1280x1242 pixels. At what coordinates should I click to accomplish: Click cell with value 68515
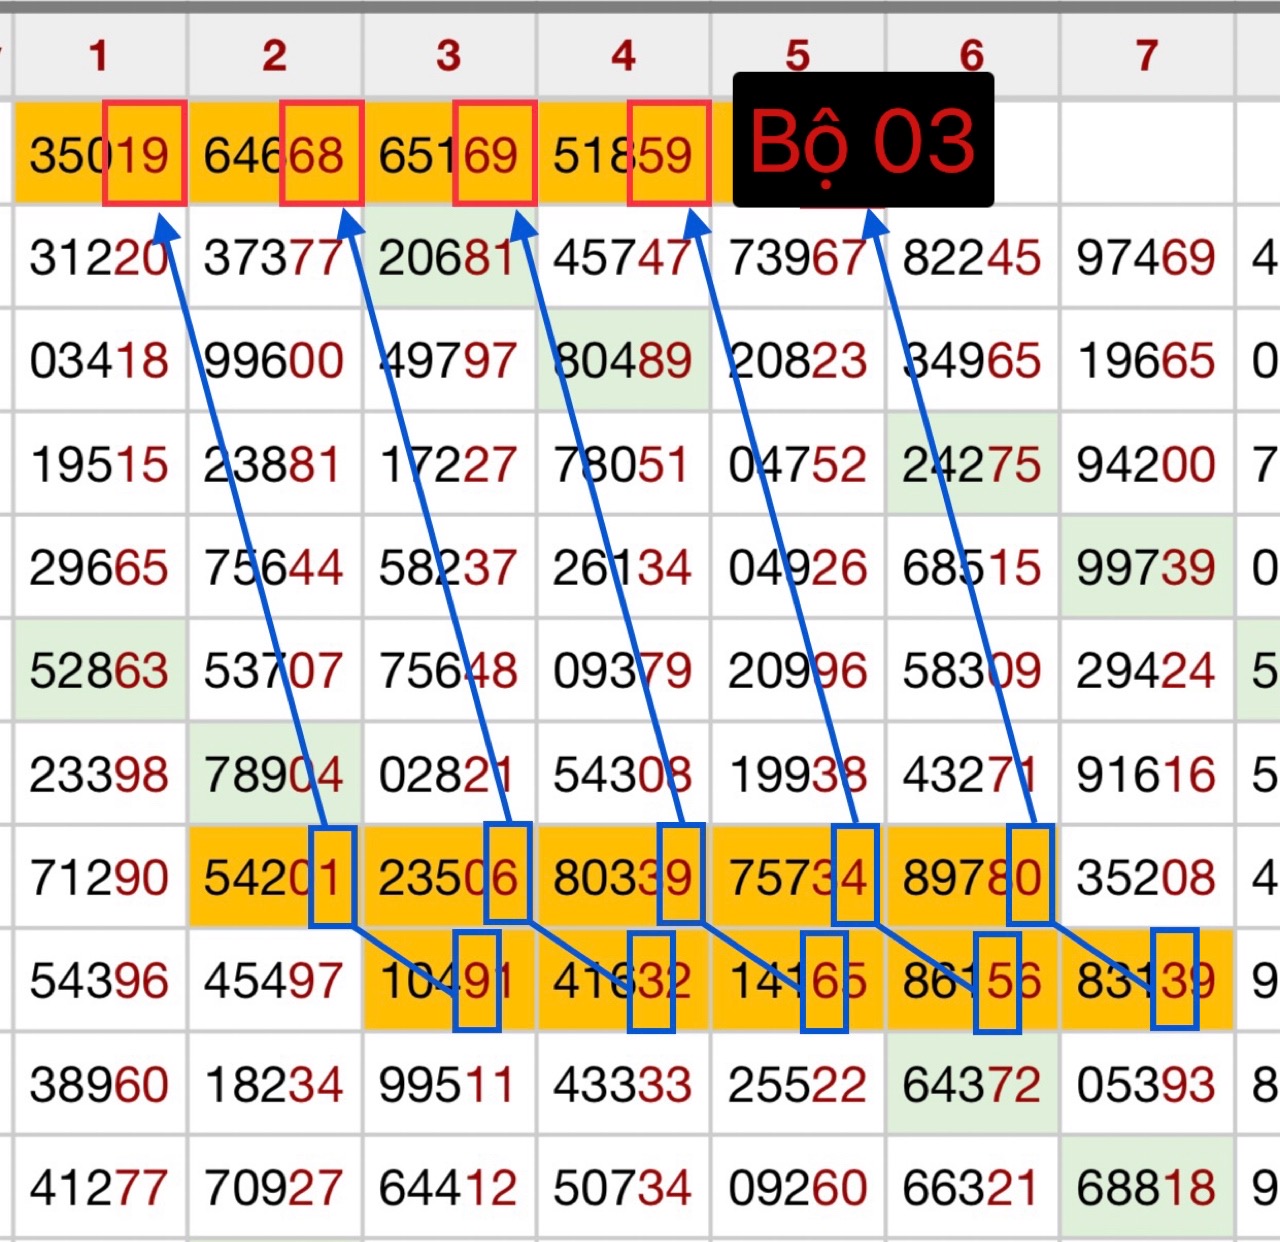point(972,567)
